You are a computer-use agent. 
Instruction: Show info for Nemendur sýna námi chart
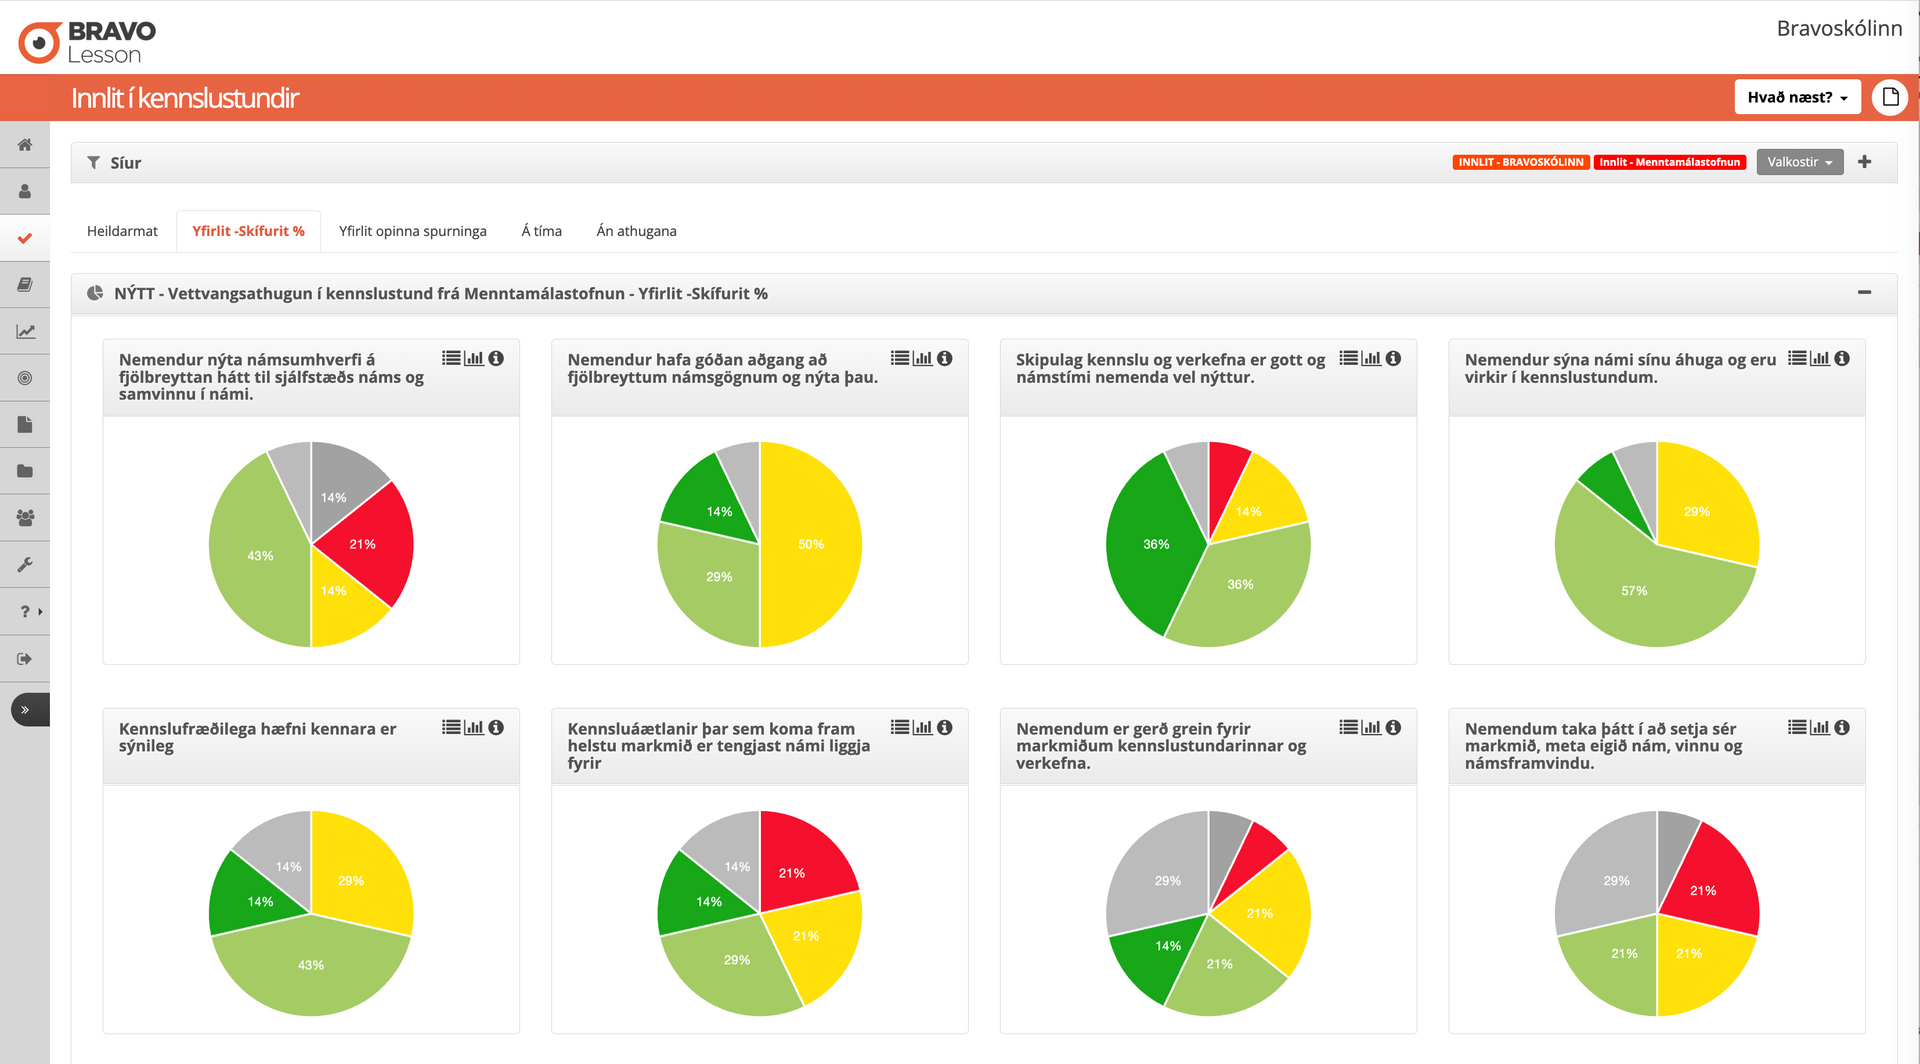tap(1842, 358)
